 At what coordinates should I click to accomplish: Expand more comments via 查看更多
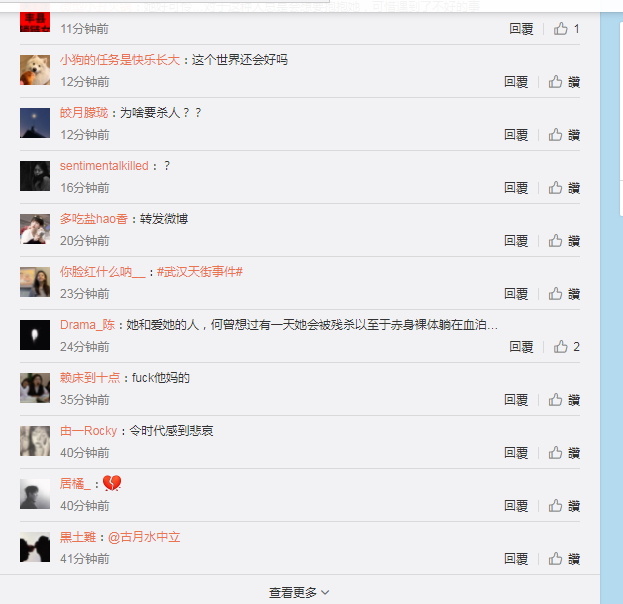(x=299, y=592)
